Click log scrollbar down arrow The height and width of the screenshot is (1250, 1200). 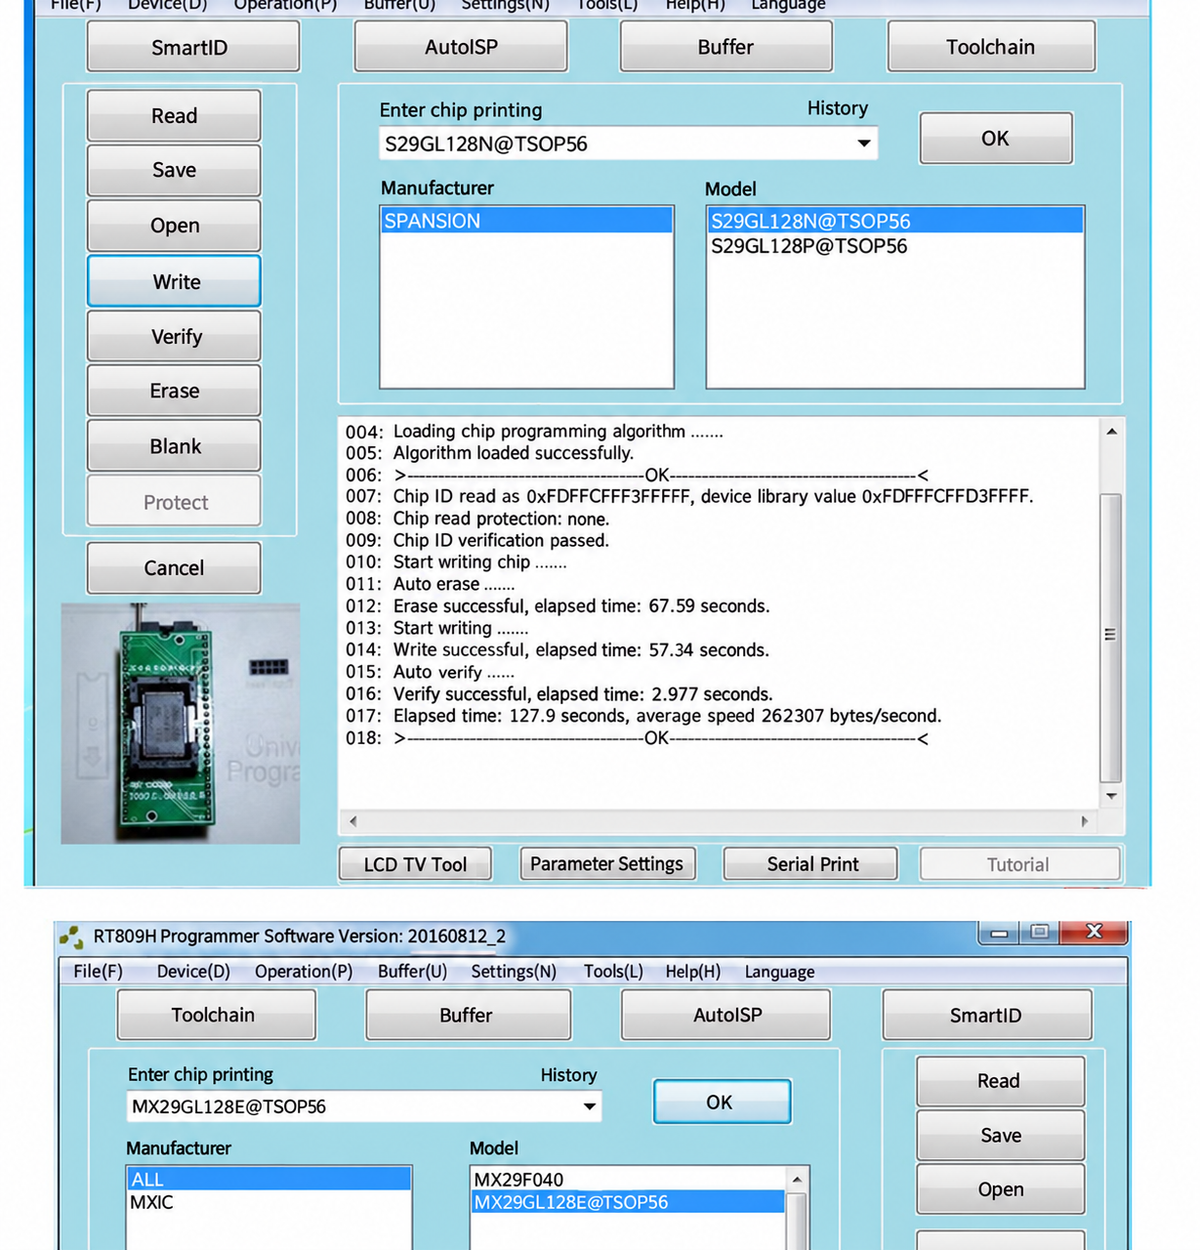point(1111,796)
